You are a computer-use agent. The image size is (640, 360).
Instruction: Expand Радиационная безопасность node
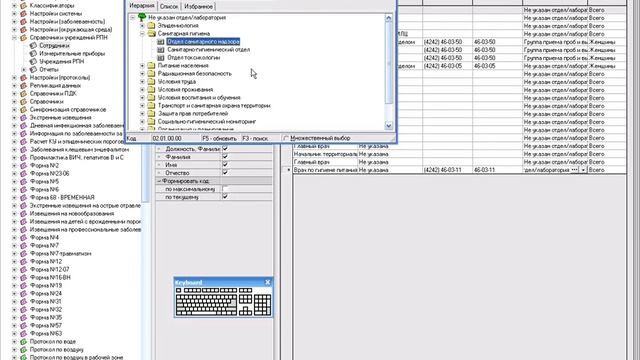(x=142, y=73)
